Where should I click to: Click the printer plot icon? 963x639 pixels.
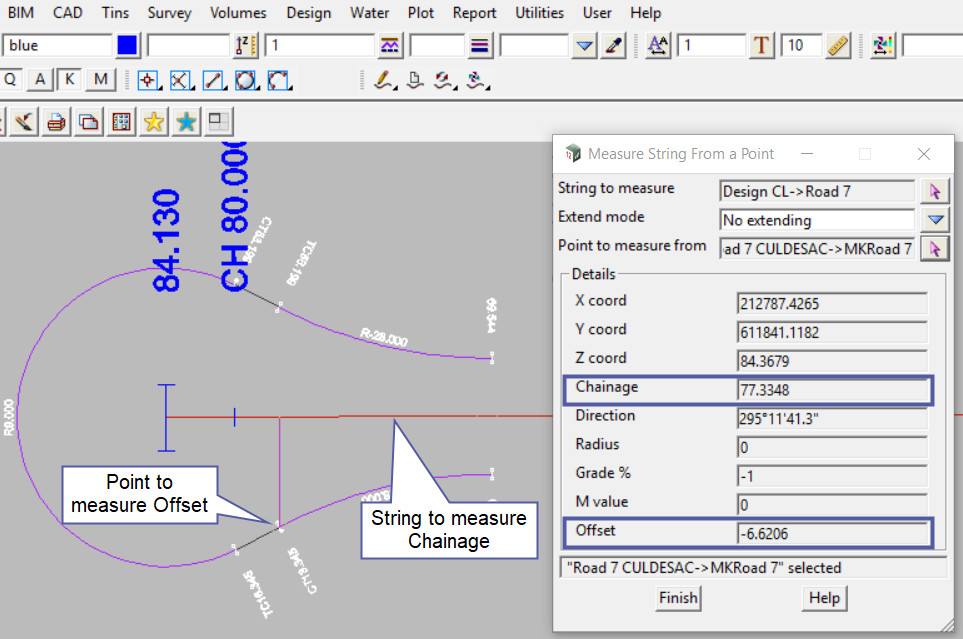click(56, 122)
